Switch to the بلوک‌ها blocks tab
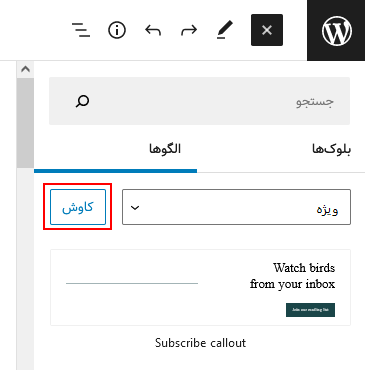 pyautogui.click(x=331, y=149)
